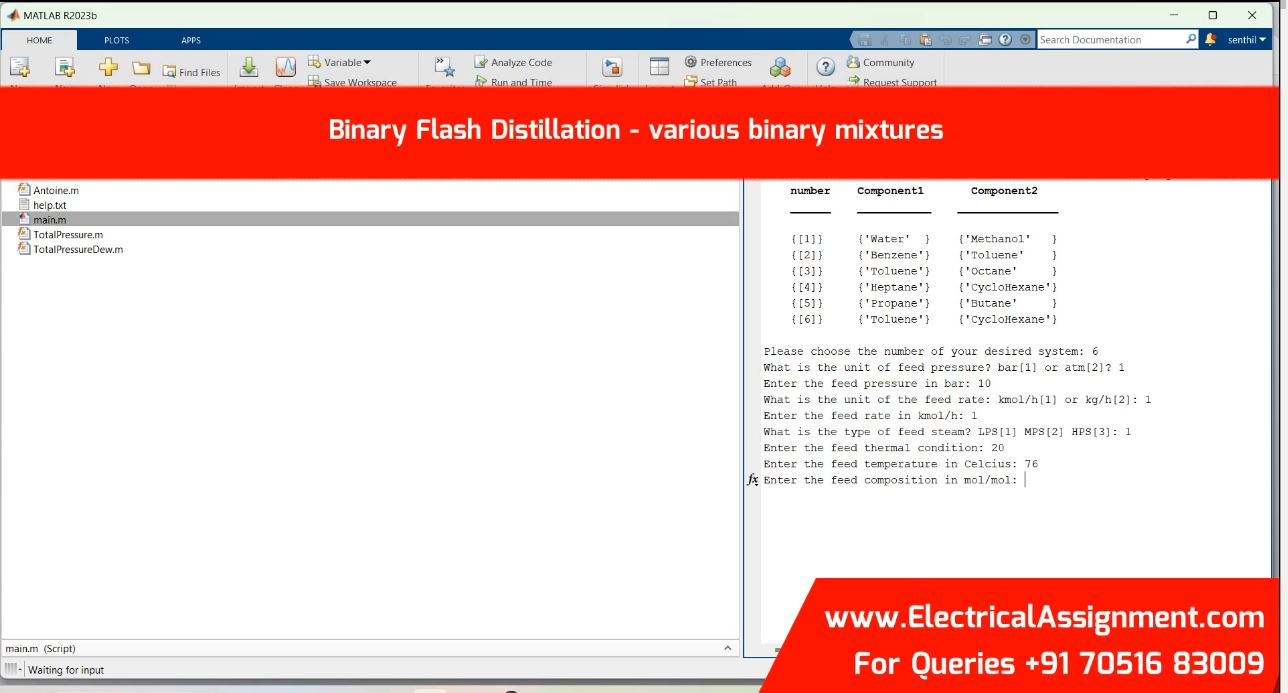Click the quick access Help question mark
The image size is (1288, 693).
[1006, 40]
